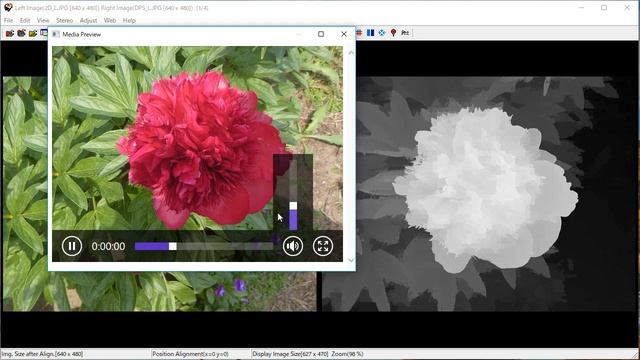Viewport: 640px width, 360px height.
Task: Open the Stereo menu
Action: 64,20
